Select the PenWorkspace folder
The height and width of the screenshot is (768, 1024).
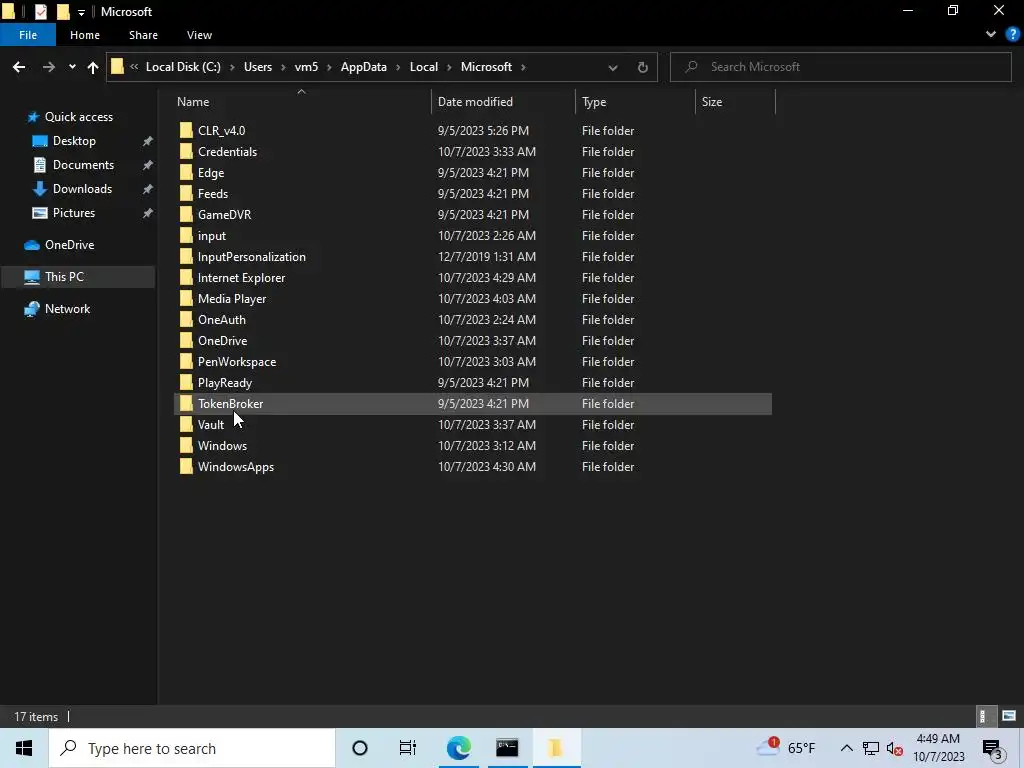(x=237, y=362)
